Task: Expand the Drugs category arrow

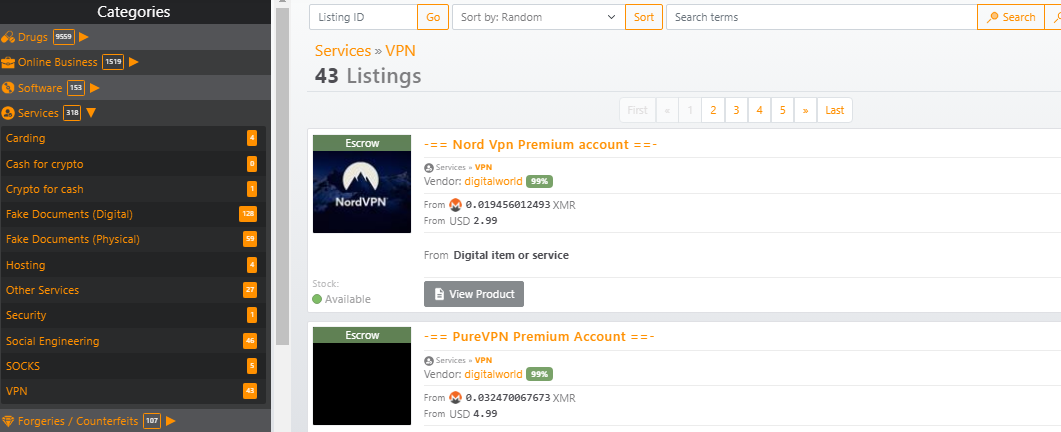Action: 84,37
